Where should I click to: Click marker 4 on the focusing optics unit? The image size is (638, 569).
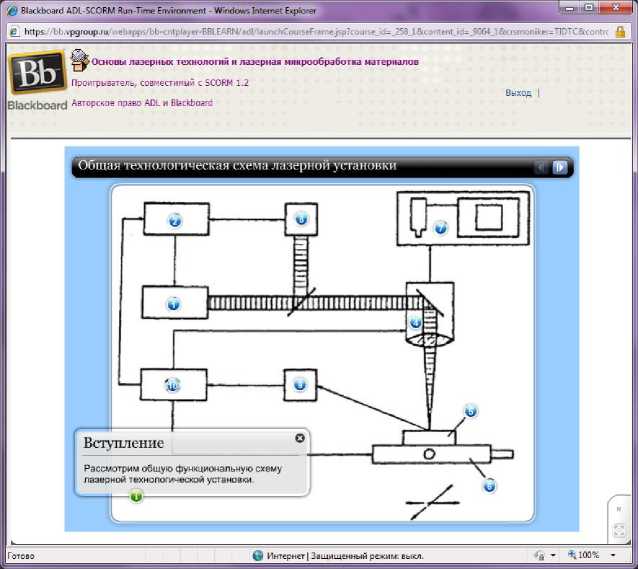click(x=415, y=323)
